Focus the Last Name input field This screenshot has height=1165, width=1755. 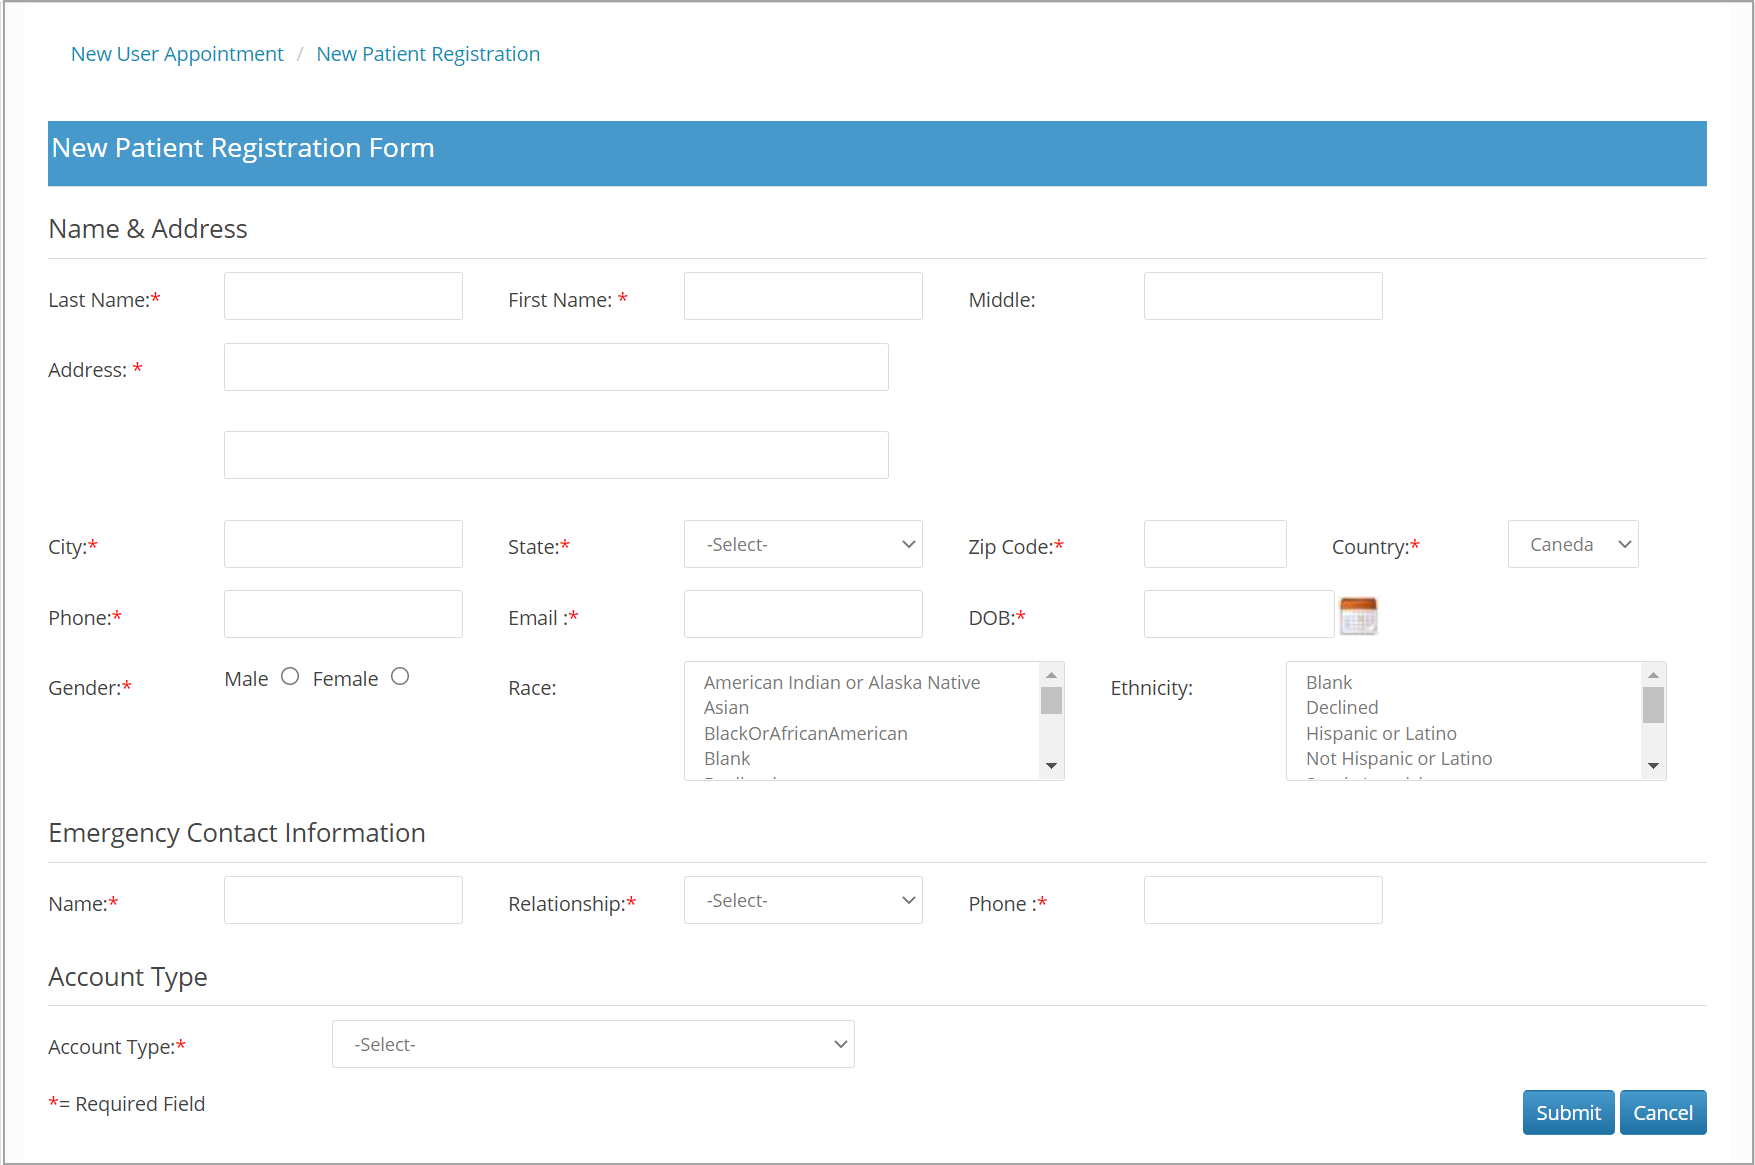[x=343, y=296]
